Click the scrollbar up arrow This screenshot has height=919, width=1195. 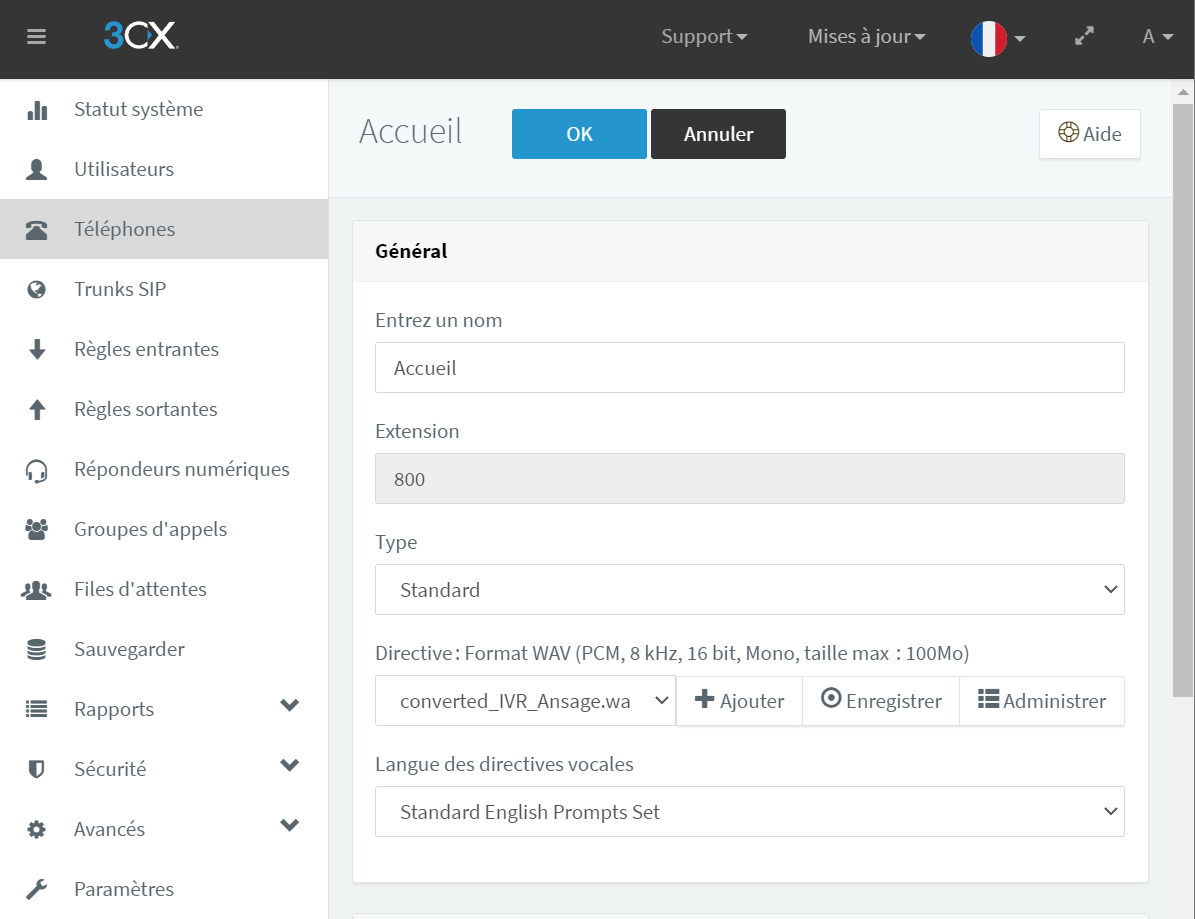(1183, 92)
